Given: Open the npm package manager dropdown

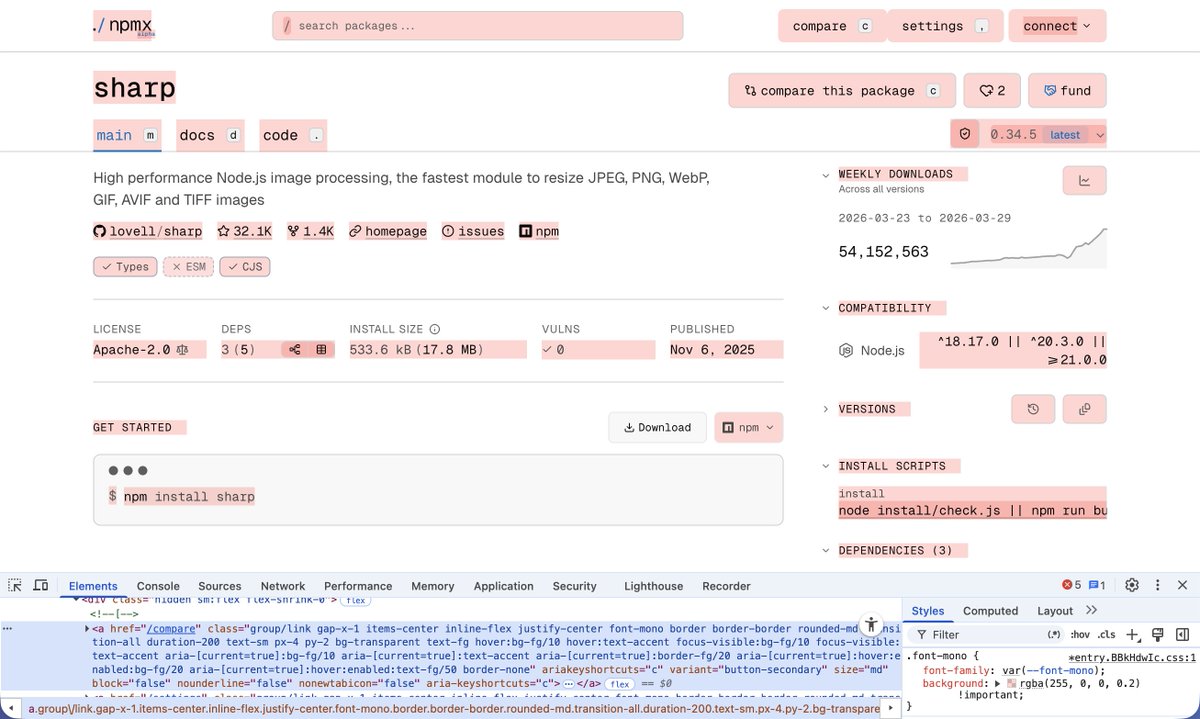Looking at the screenshot, I should [x=748, y=427].
